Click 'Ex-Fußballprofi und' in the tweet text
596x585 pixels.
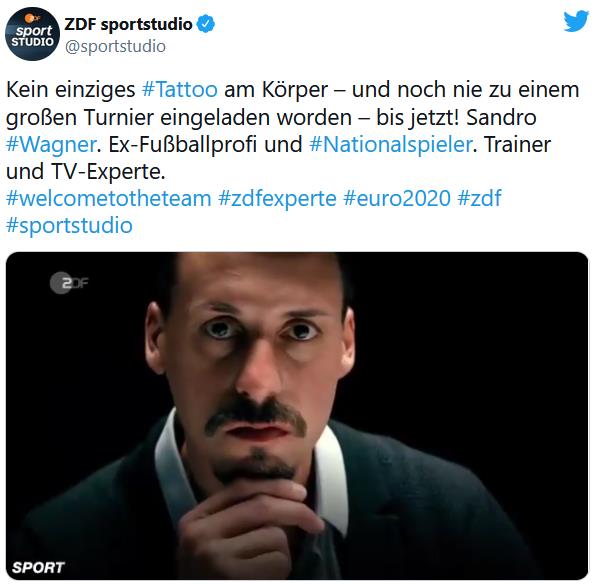tap(205, 144)
